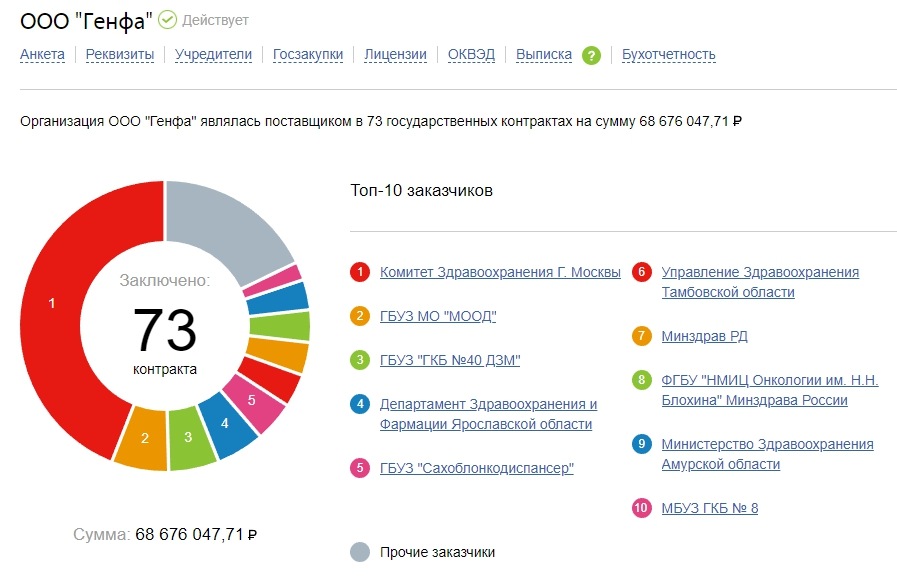Open the Бухотчетность tab
The image size is (897, 588).
point(669,54)
